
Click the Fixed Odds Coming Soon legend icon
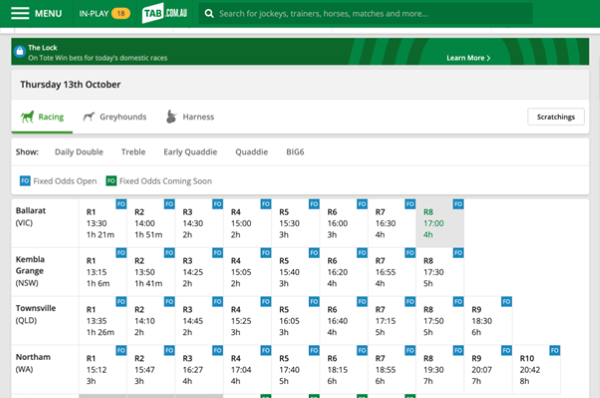[x=111, y=181]
